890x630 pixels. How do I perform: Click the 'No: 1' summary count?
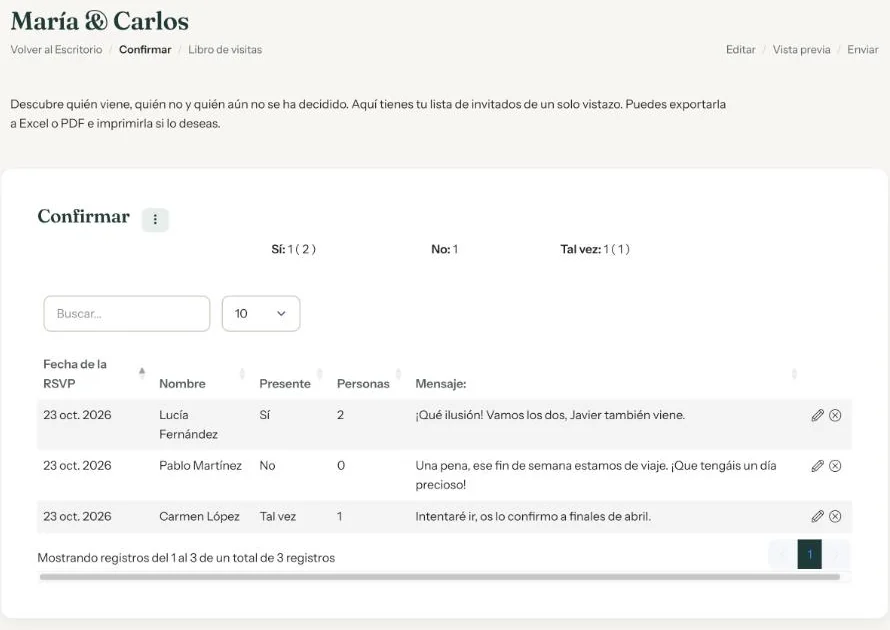(444, 249)
